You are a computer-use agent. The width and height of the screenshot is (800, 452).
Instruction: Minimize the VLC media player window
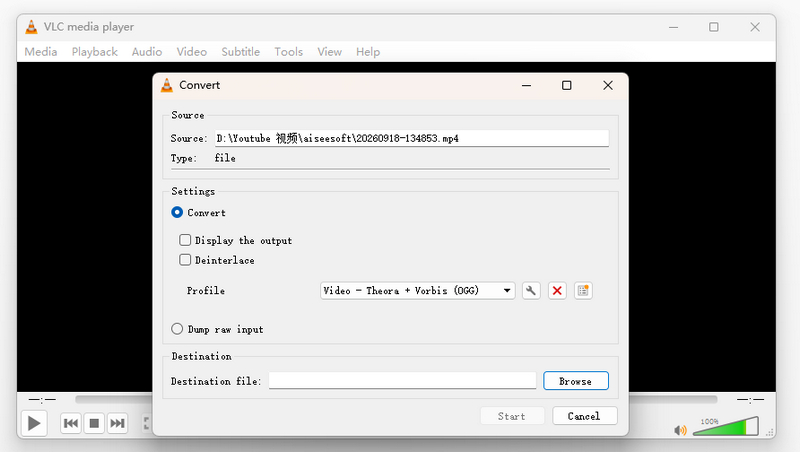pyautogui.click(x=673, y=27)
